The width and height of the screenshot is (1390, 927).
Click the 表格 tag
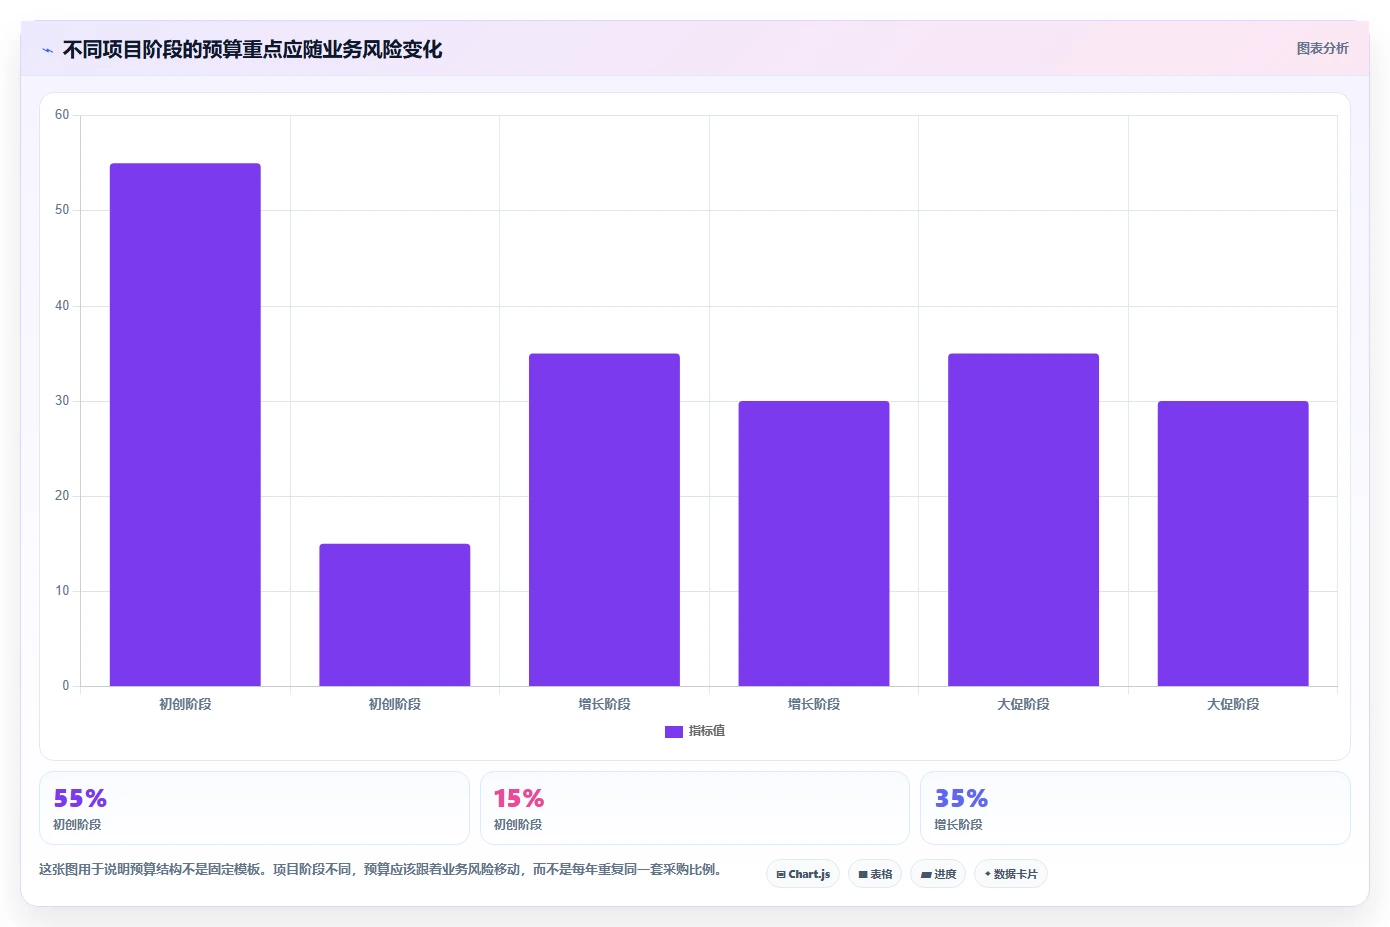[x=875, y=874]
